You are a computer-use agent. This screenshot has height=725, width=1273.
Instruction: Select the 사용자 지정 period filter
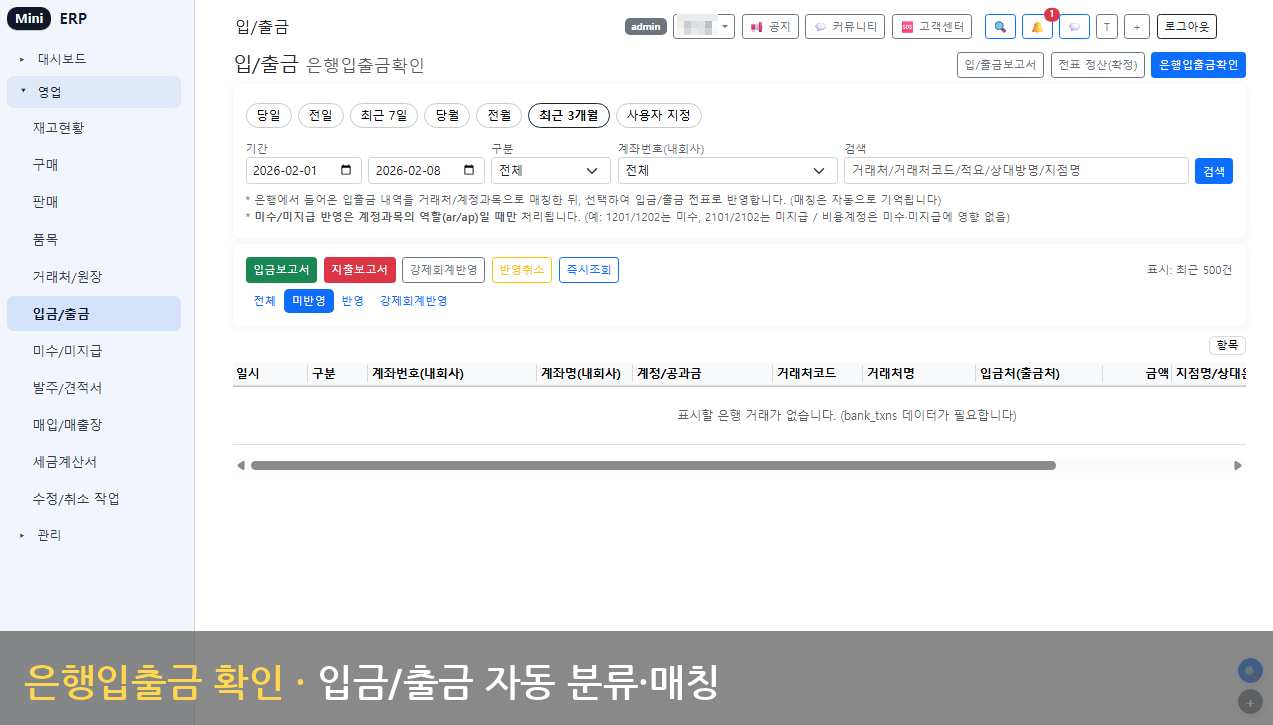click(x=659, y=115)
